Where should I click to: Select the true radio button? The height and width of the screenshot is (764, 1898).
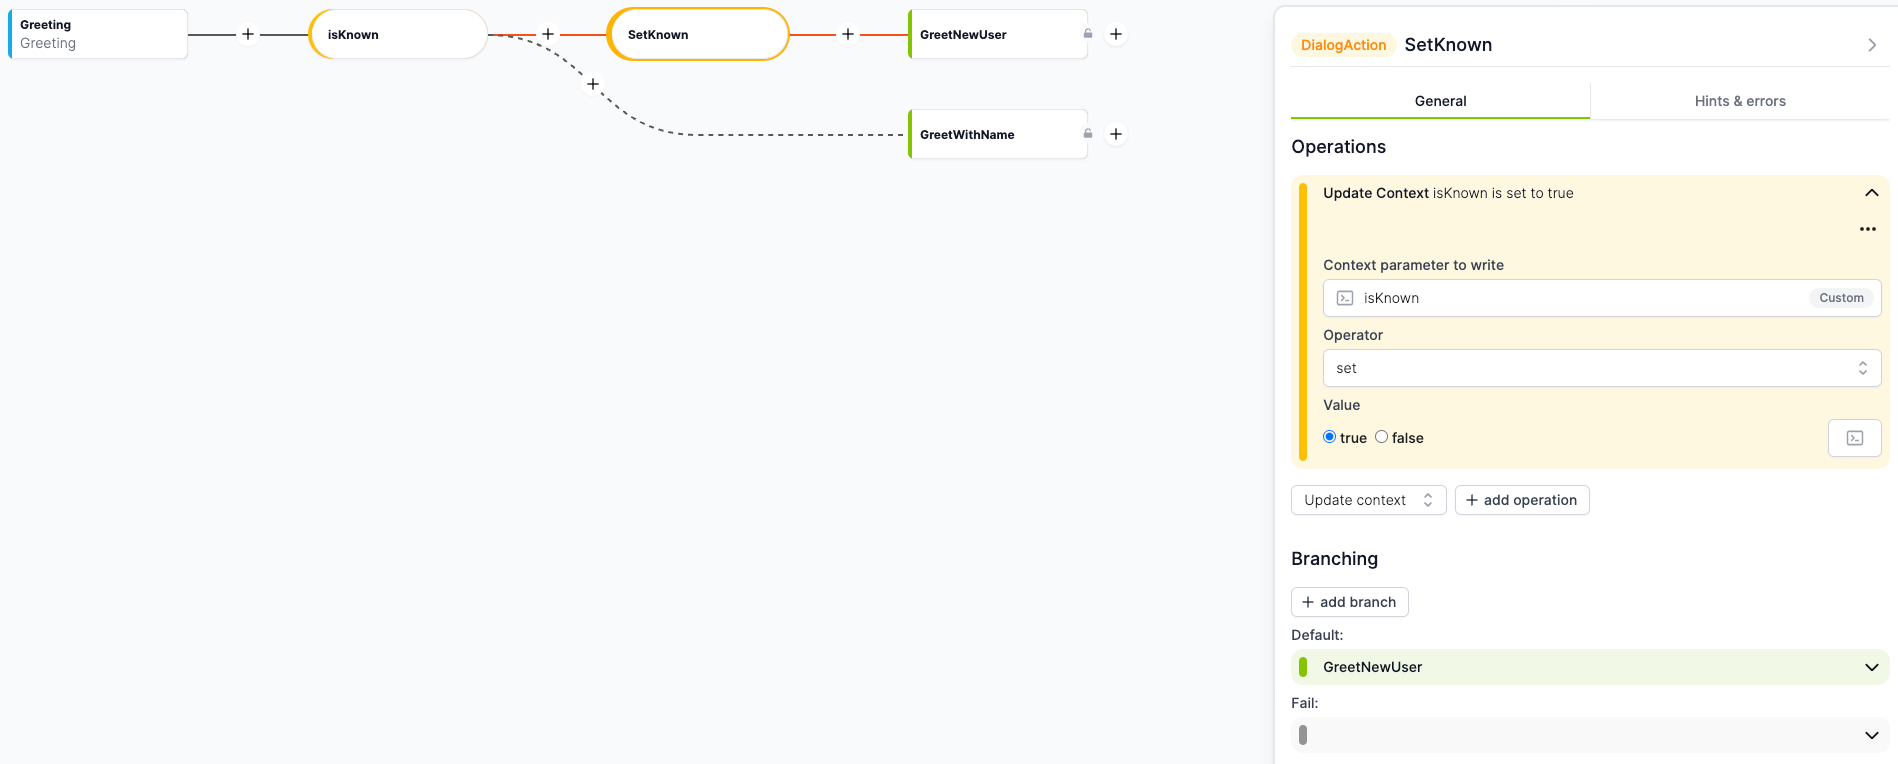[x=1330, y=437]
